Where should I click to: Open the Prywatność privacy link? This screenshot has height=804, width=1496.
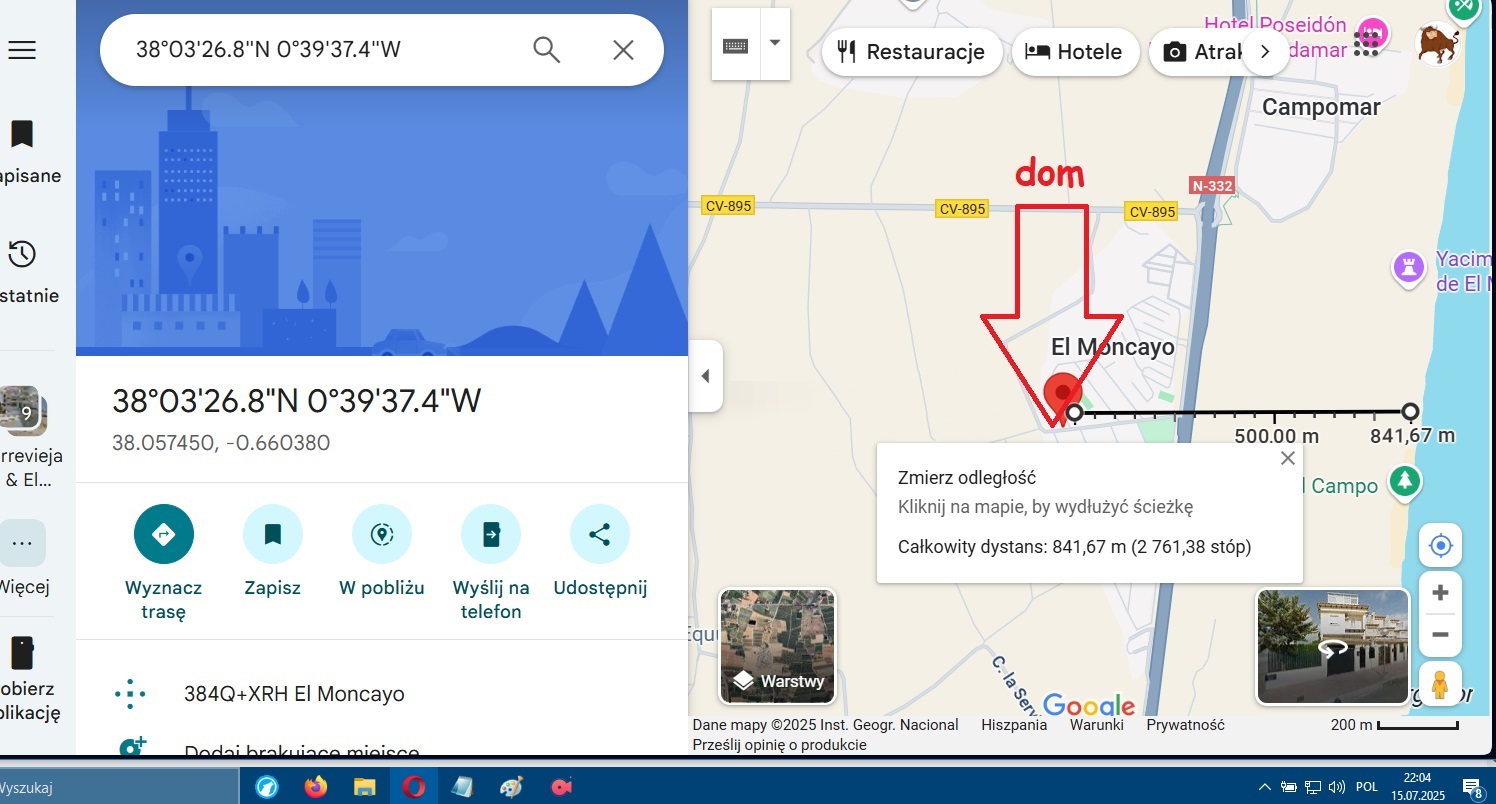tap(1186, 725)
